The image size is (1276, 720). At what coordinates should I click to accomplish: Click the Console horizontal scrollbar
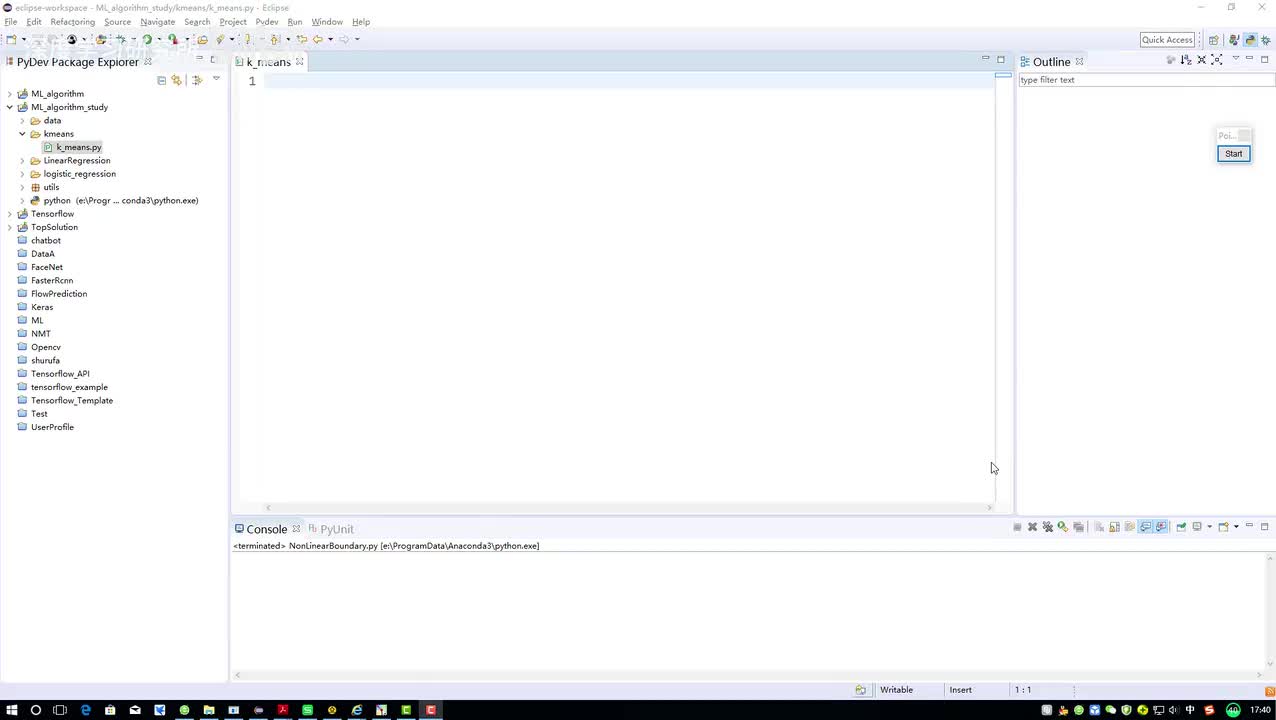(748, 675)
